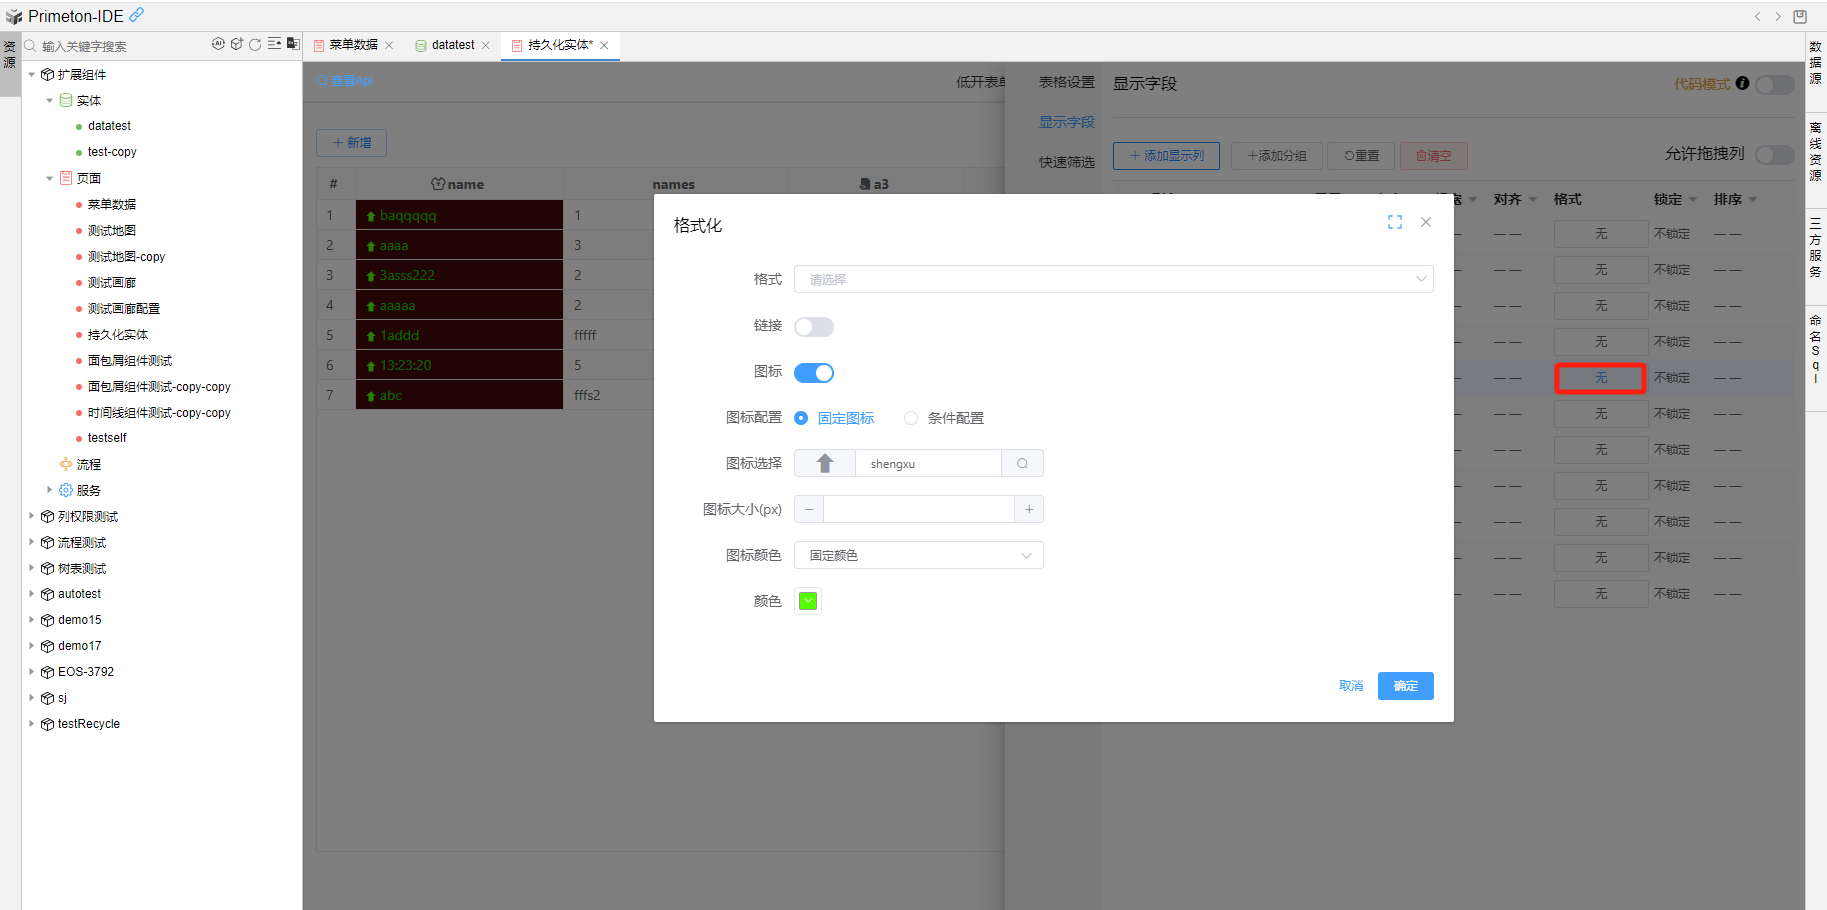Image resolution: width=1827 pixels, height=910 pixels.
Task: Click the fullscreen icon in 格式化 dialog
Action: (1394, 222)
